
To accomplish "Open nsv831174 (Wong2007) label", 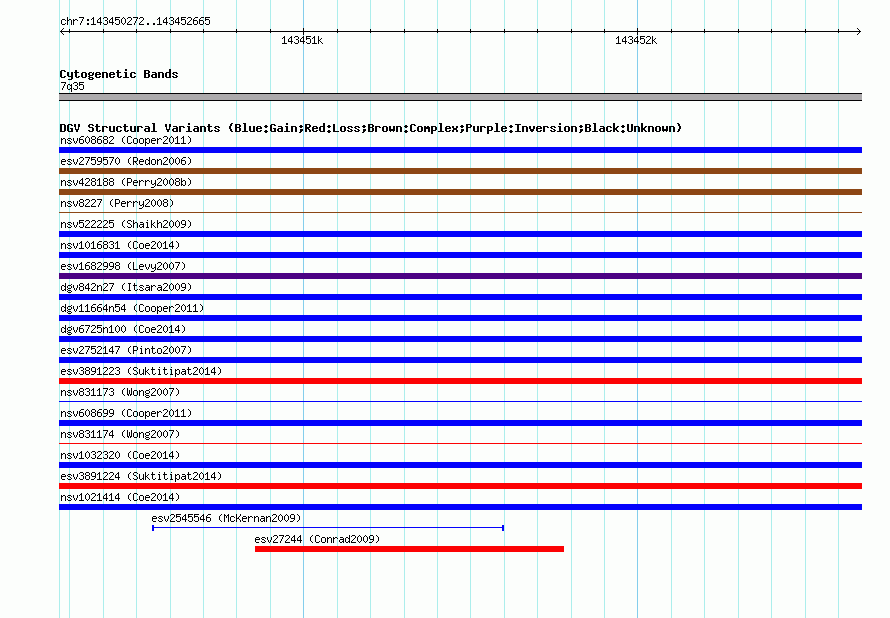I will coord(120,434).
